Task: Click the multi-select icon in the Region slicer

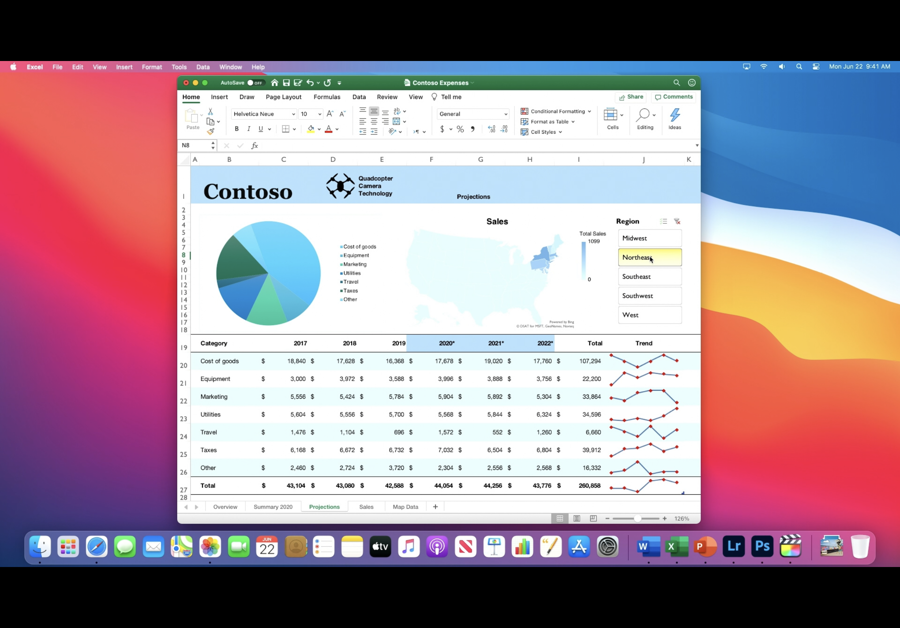Action: pos(664,221)
